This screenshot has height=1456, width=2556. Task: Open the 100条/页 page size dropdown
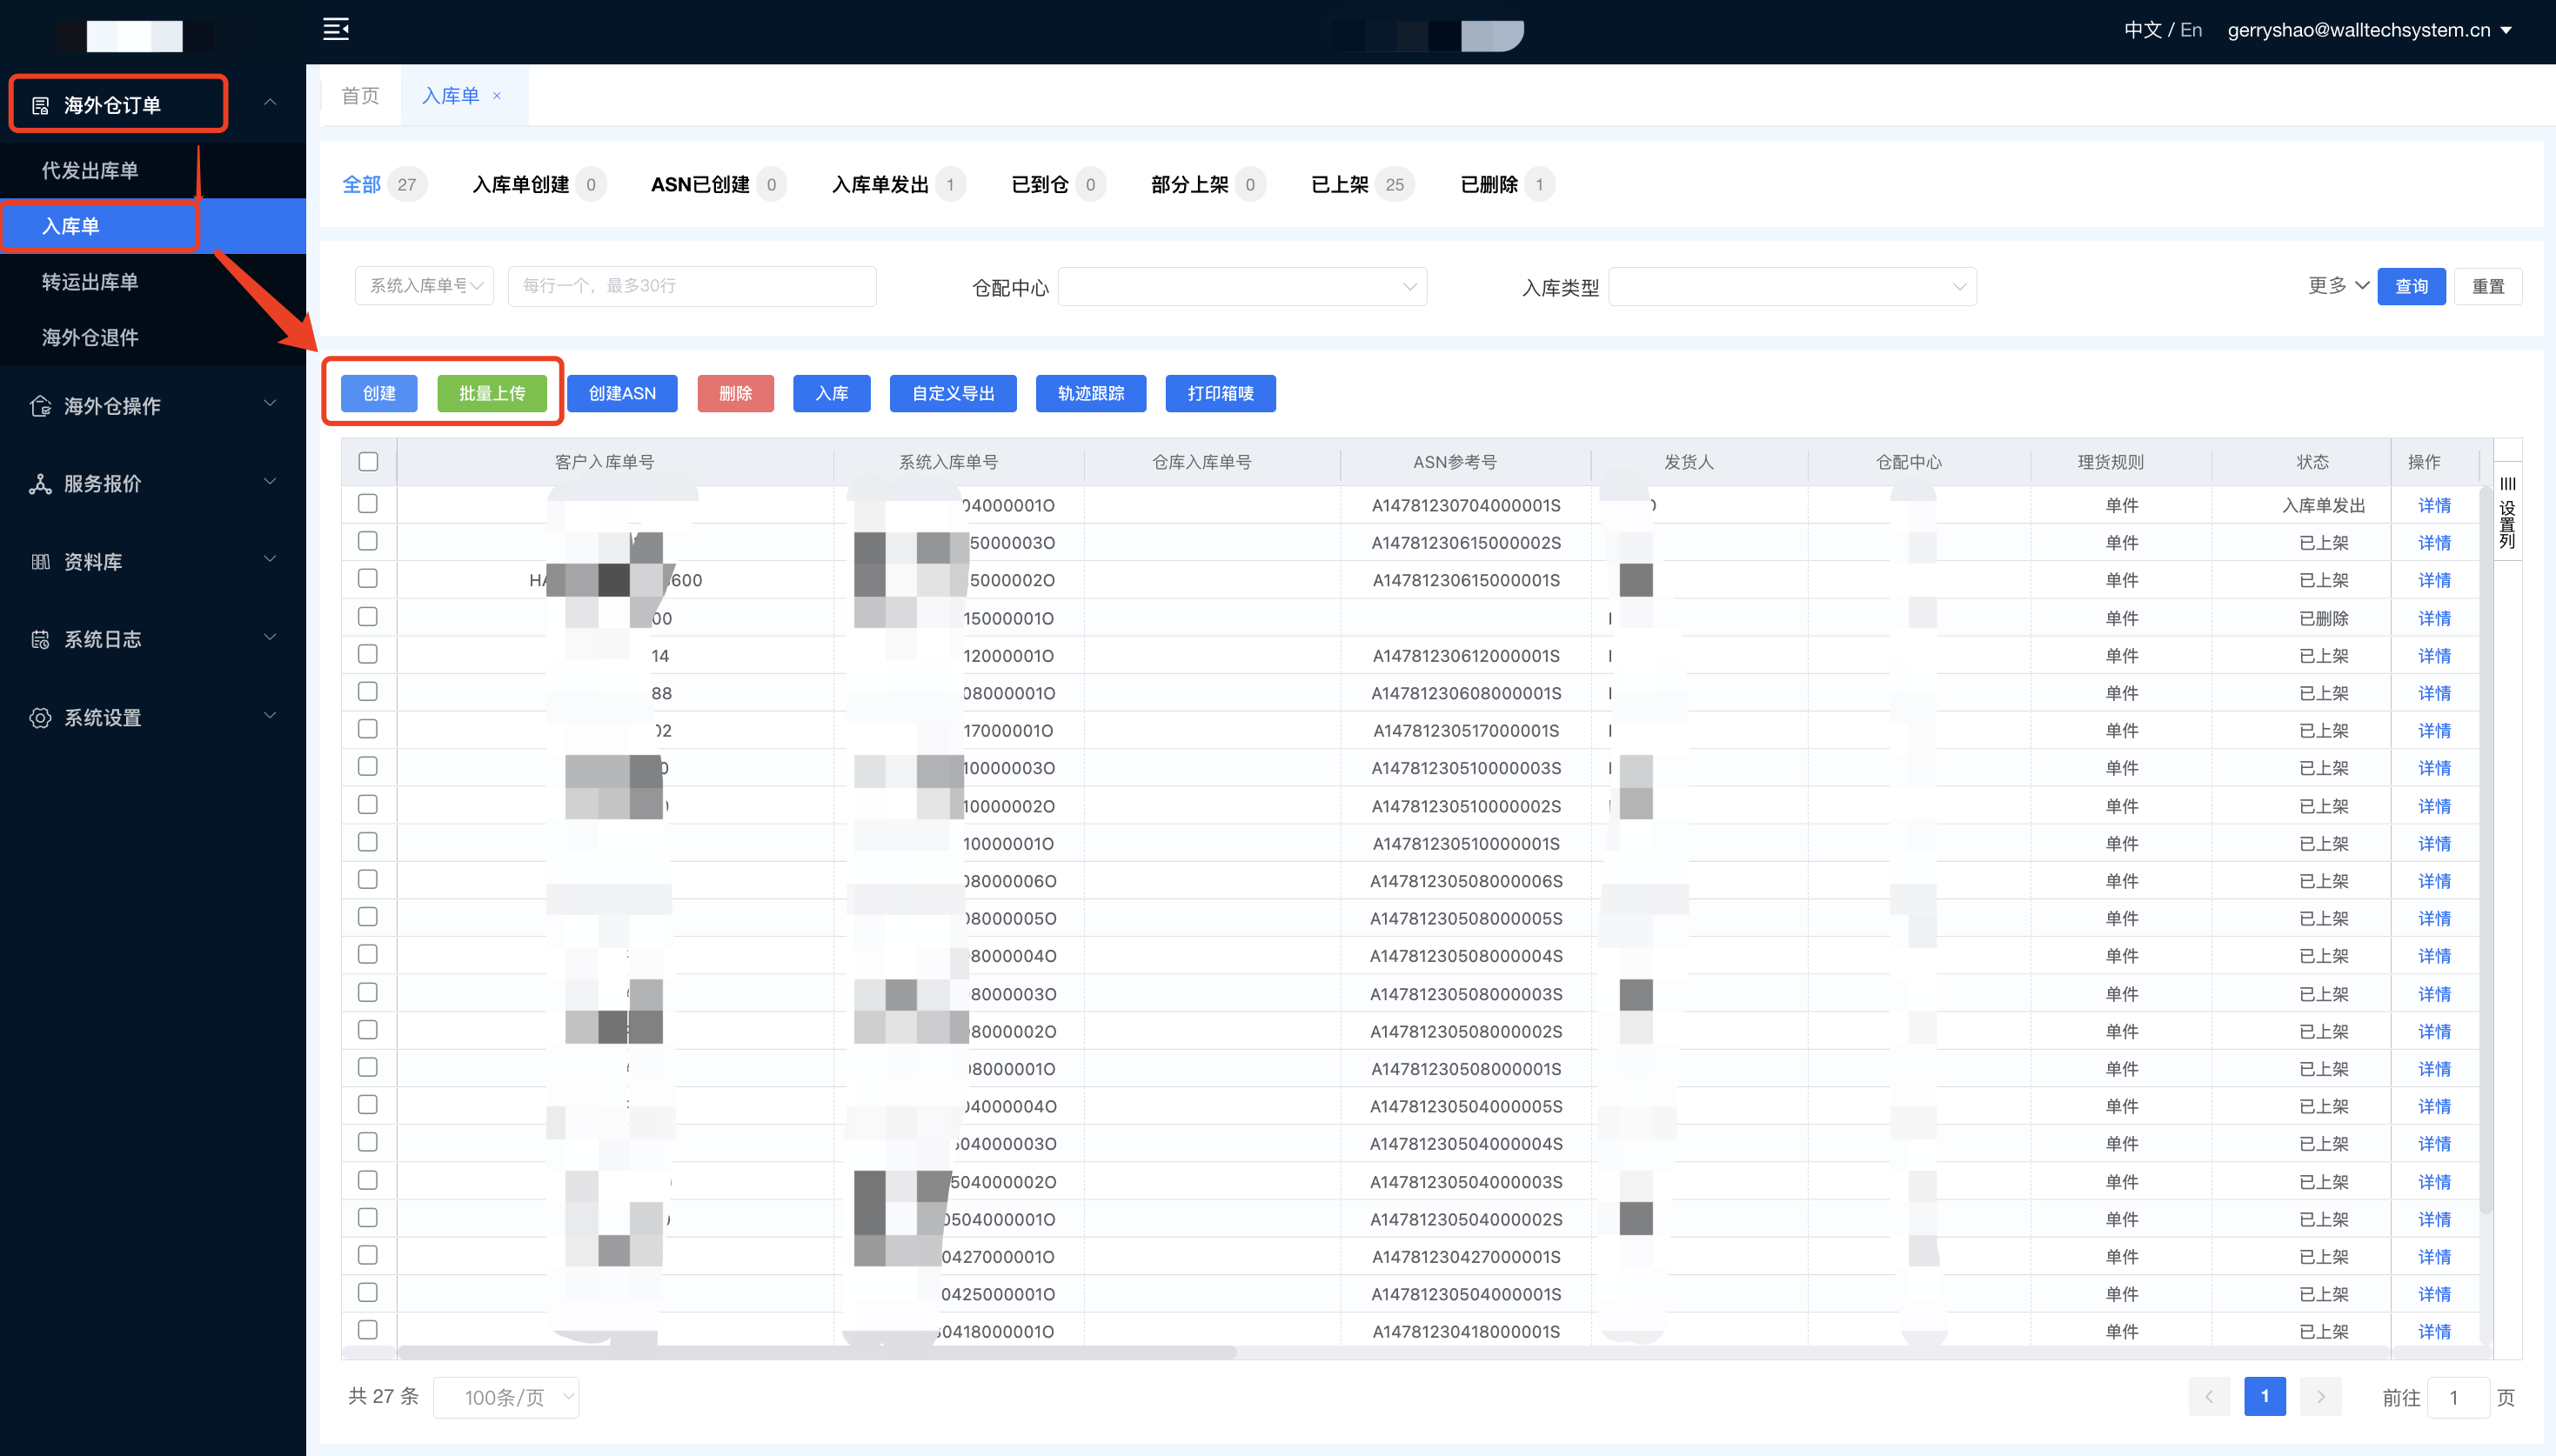point(506,1397)
